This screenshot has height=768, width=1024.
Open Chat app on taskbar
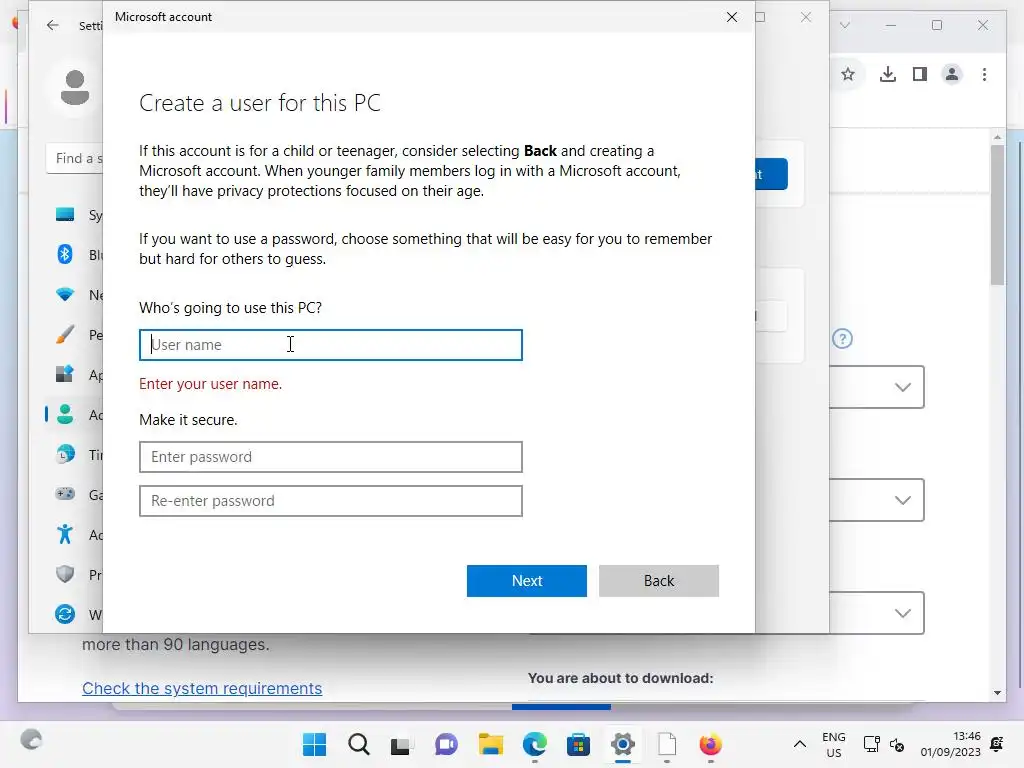click(446, 744)
